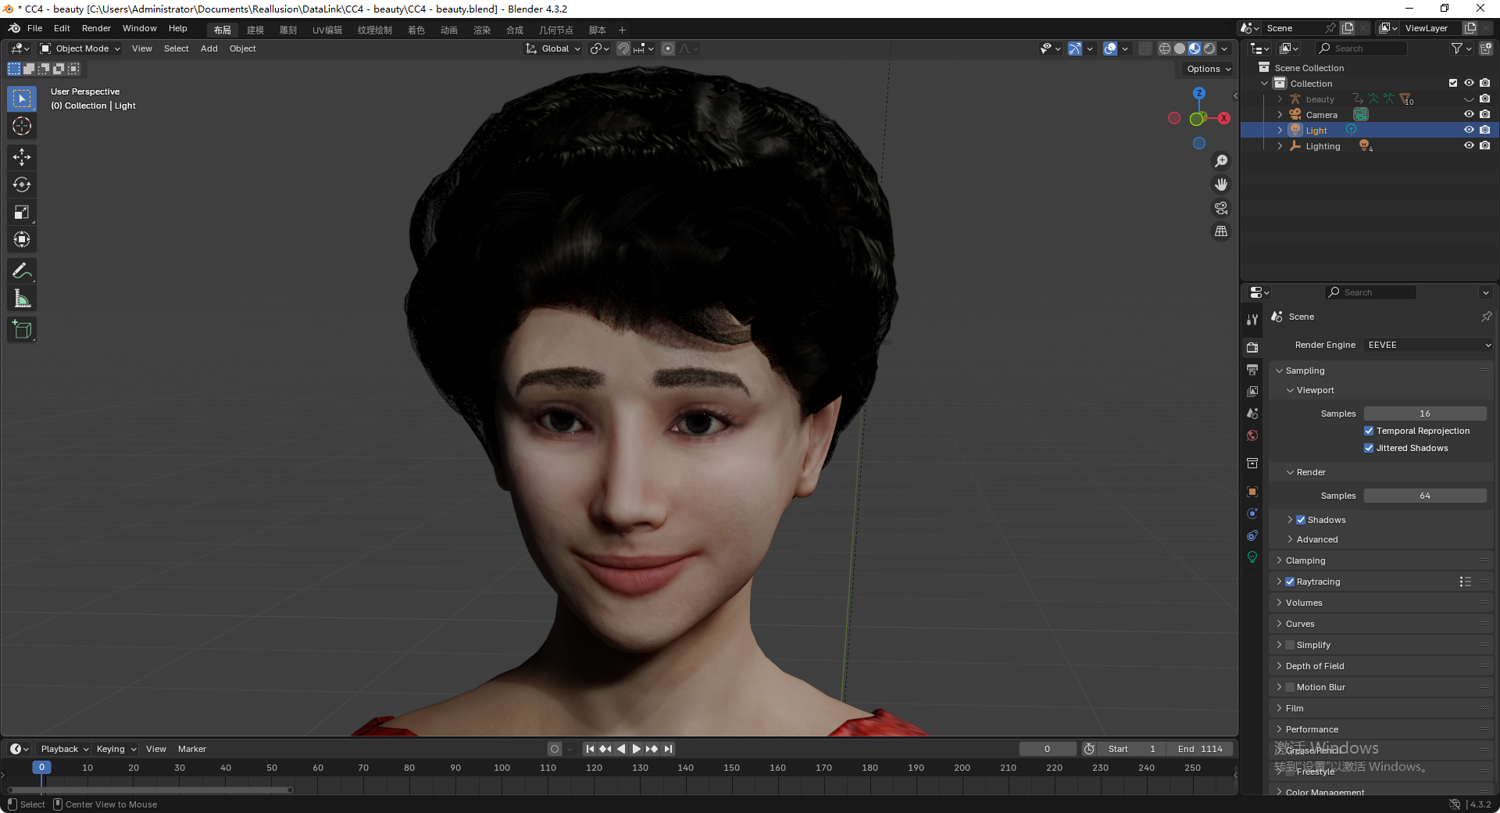Activate the Annotate tool
The height and width of the screenshot is (813, 1500).
(22, 271)
